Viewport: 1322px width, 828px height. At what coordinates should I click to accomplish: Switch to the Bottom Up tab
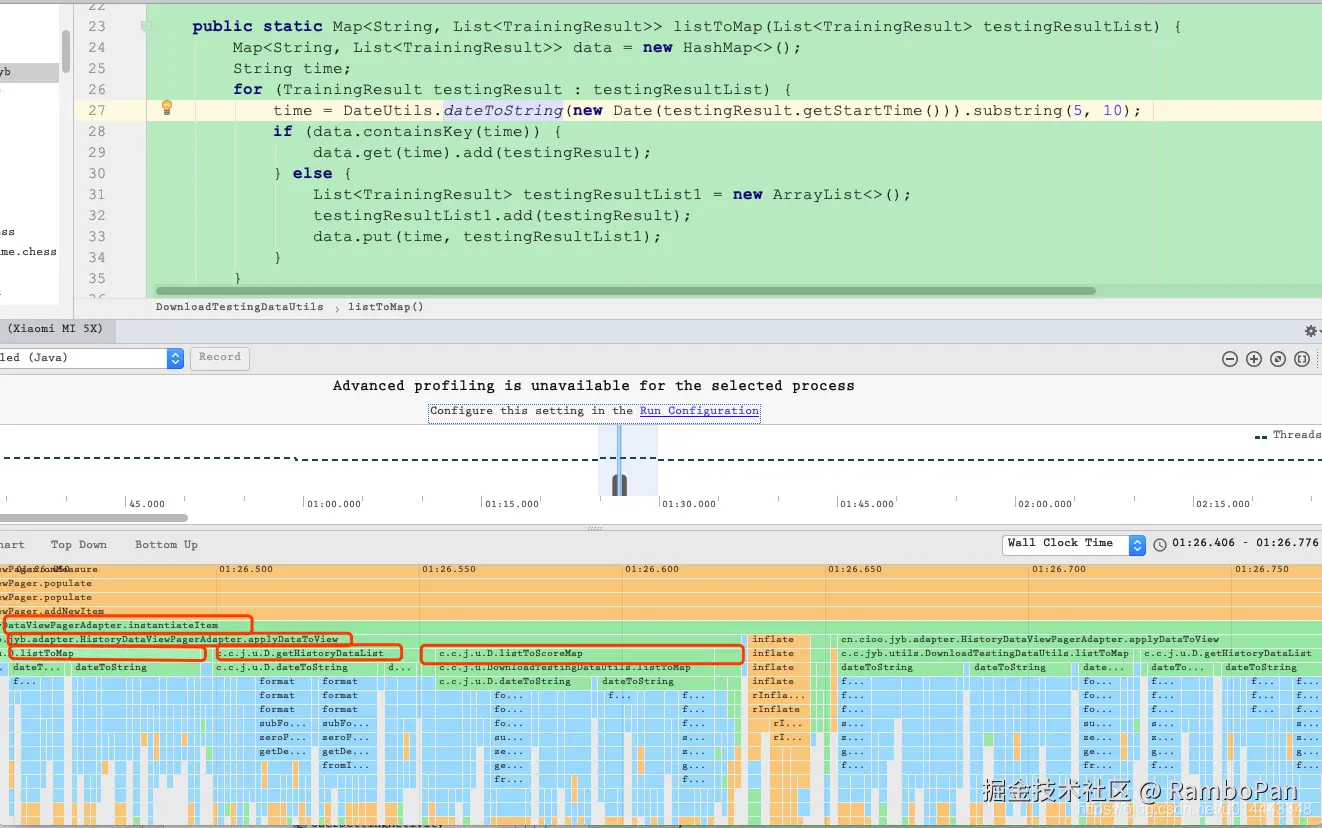tap(166, 545)
